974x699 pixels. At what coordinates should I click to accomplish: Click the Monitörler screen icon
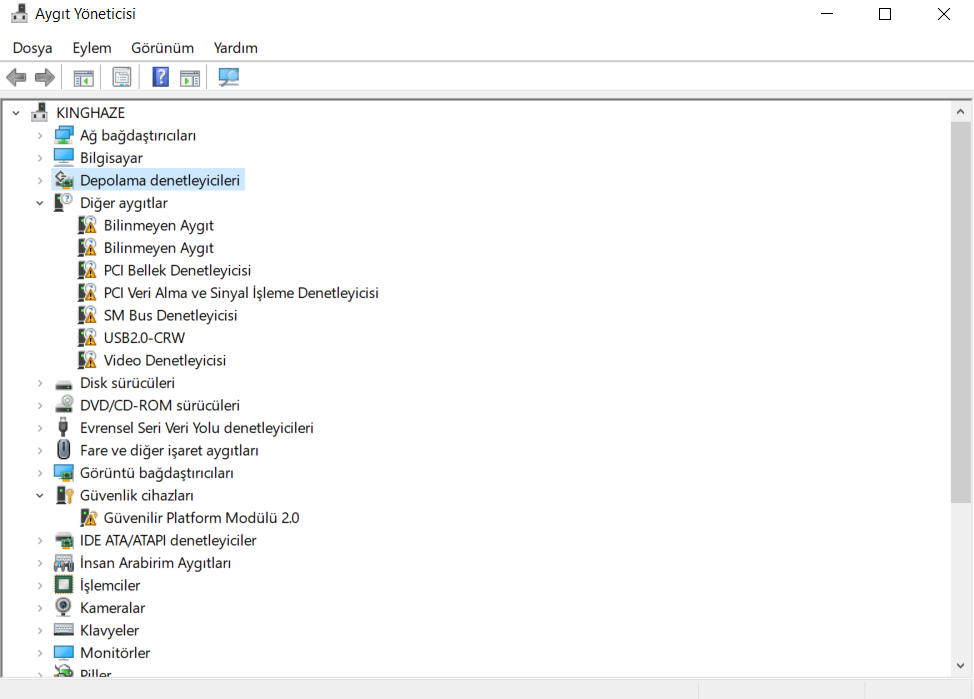pyautogui.click(x=63, y=652)
